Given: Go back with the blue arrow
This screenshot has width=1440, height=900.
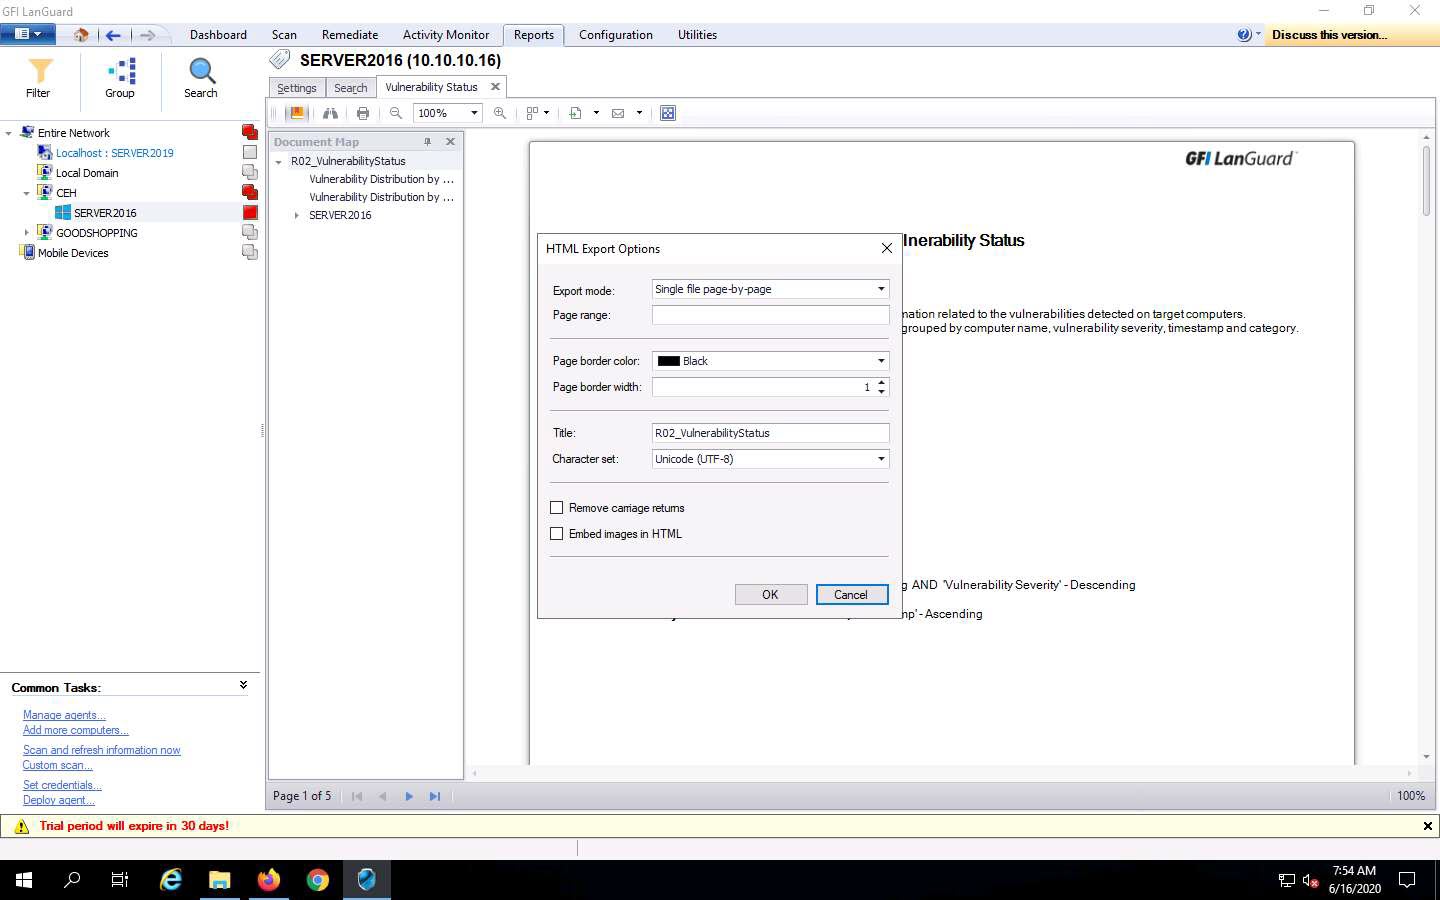Looking at the screenshot, I should click(113, 35).
